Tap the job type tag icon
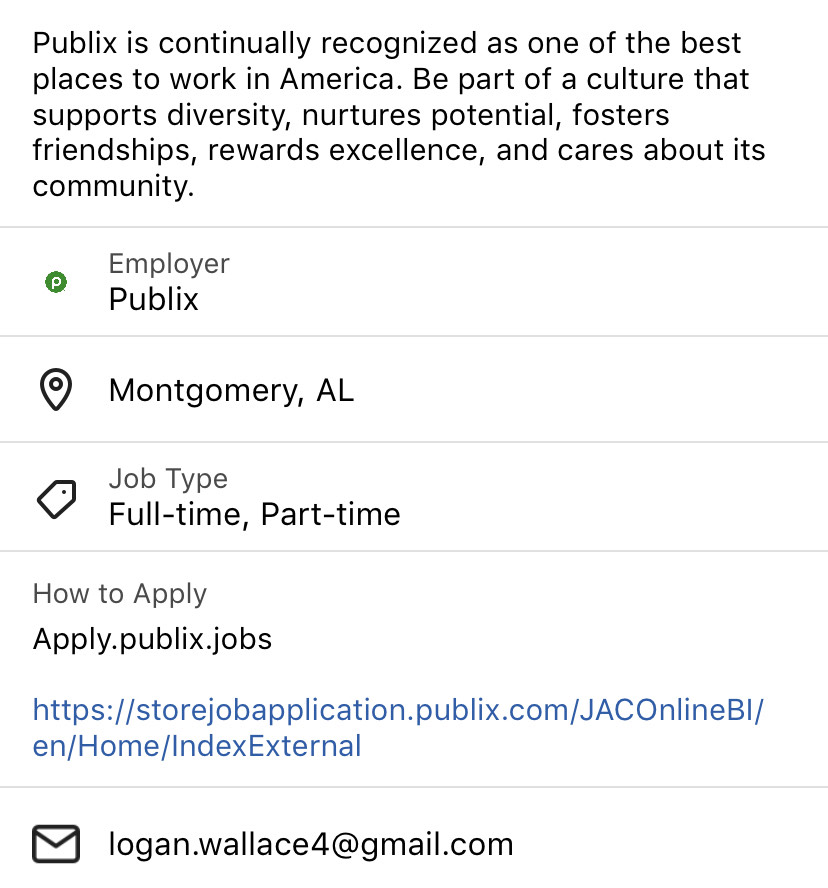The height and width of the screenshot is (888, 828). 57,498
